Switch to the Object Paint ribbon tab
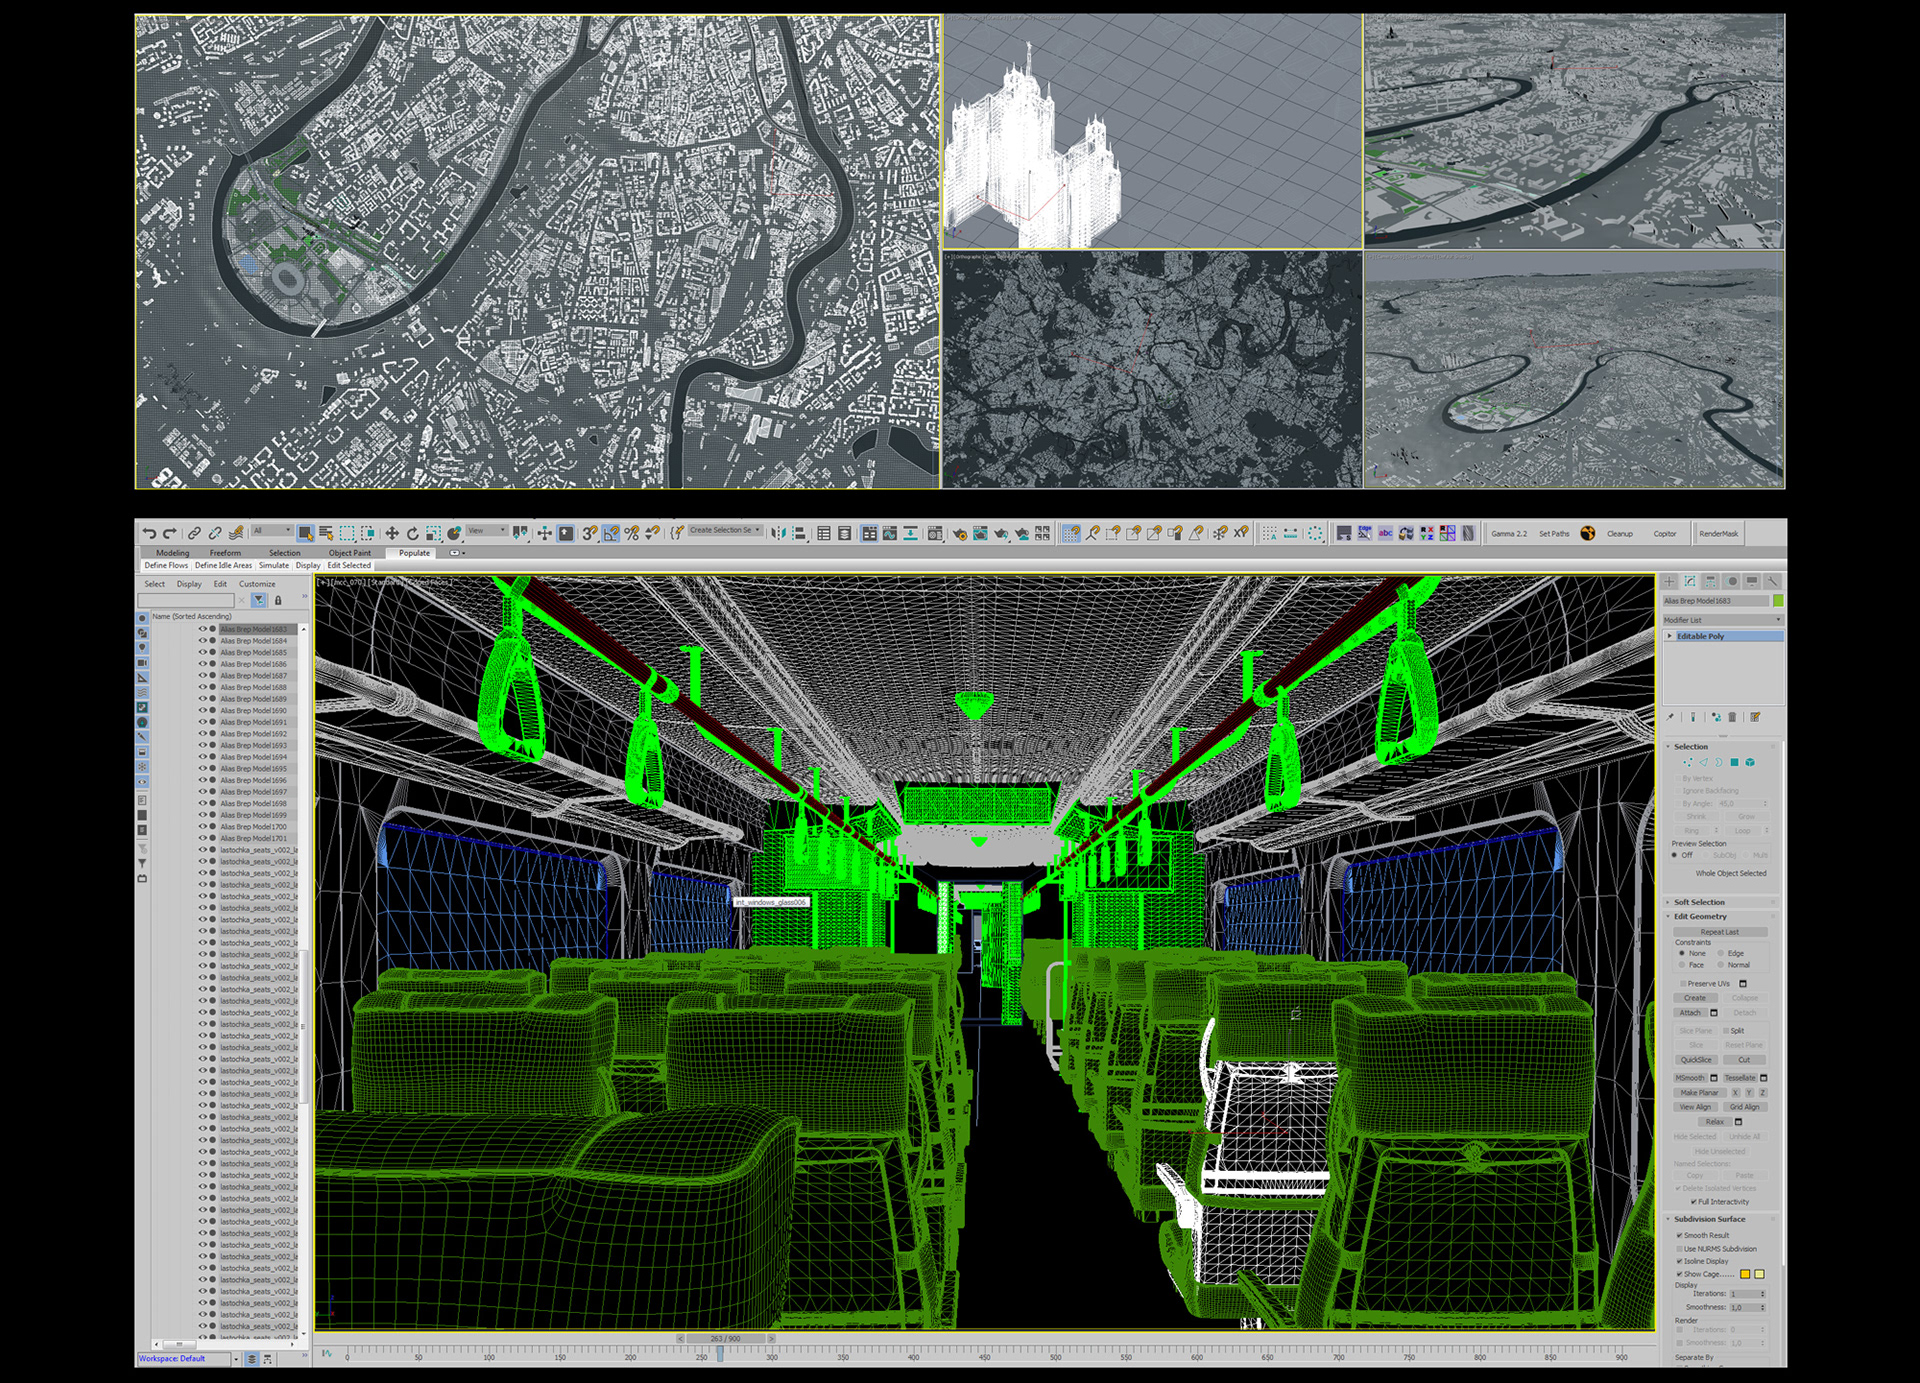This screenshot has width=1920, height=1383. (349, 553)
